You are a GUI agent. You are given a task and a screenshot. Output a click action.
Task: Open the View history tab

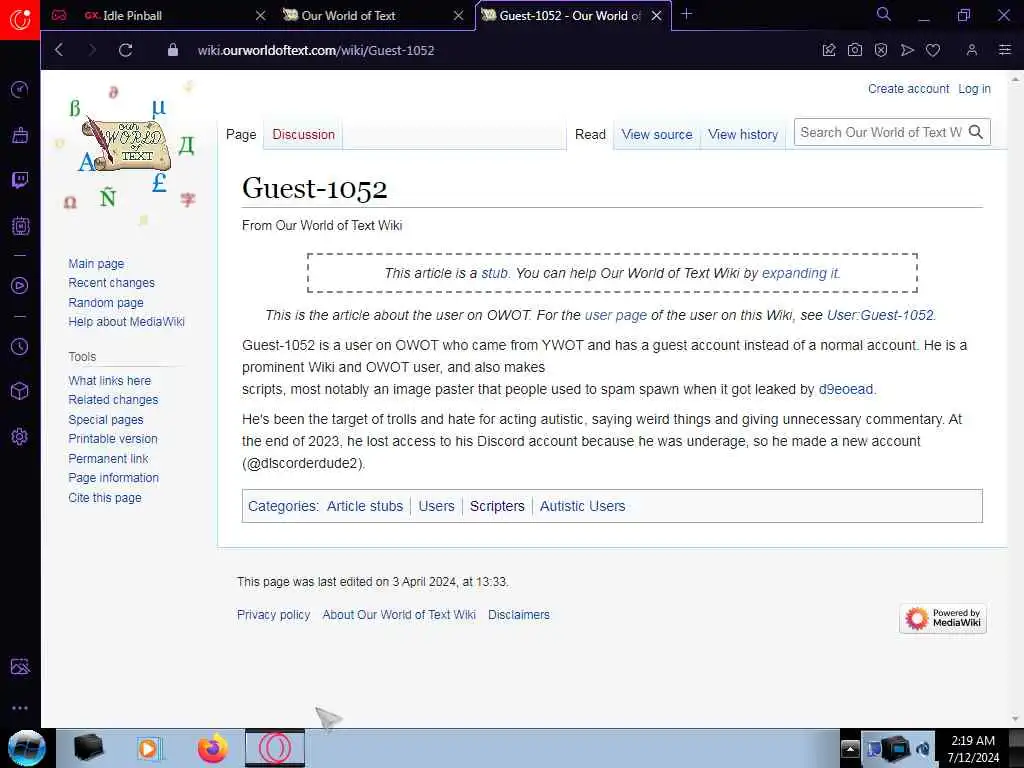coord(743,135)
